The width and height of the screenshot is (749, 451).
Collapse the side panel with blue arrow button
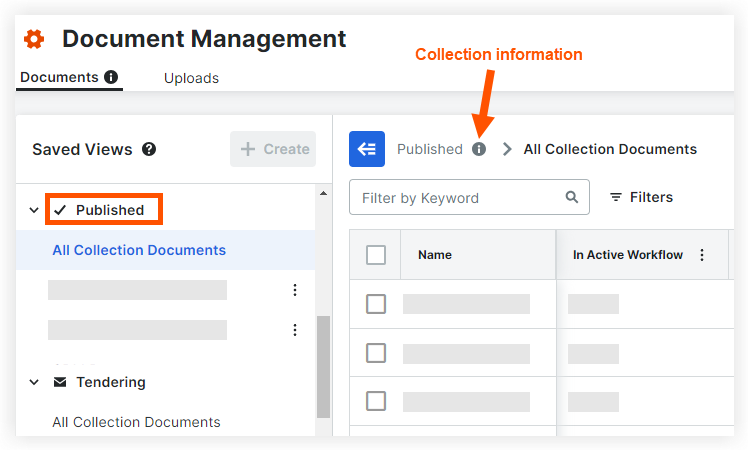(x=367, y=149)
